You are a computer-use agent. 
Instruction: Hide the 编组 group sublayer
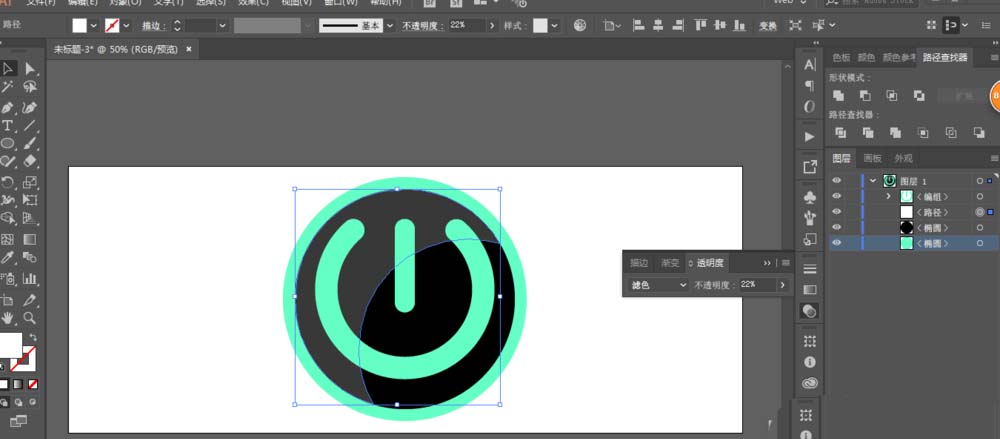tap(837, 197)
